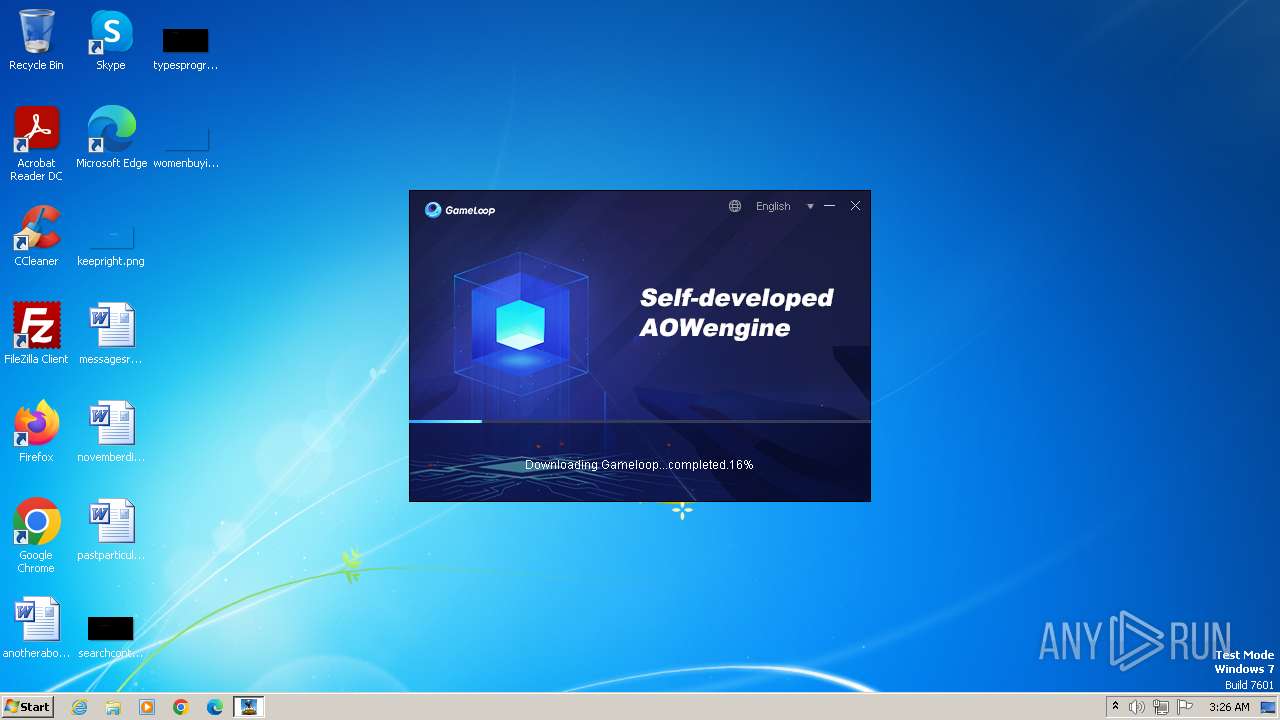
Task: Select the Firefox desktop shortcut
Action: [x=36, y=431]
